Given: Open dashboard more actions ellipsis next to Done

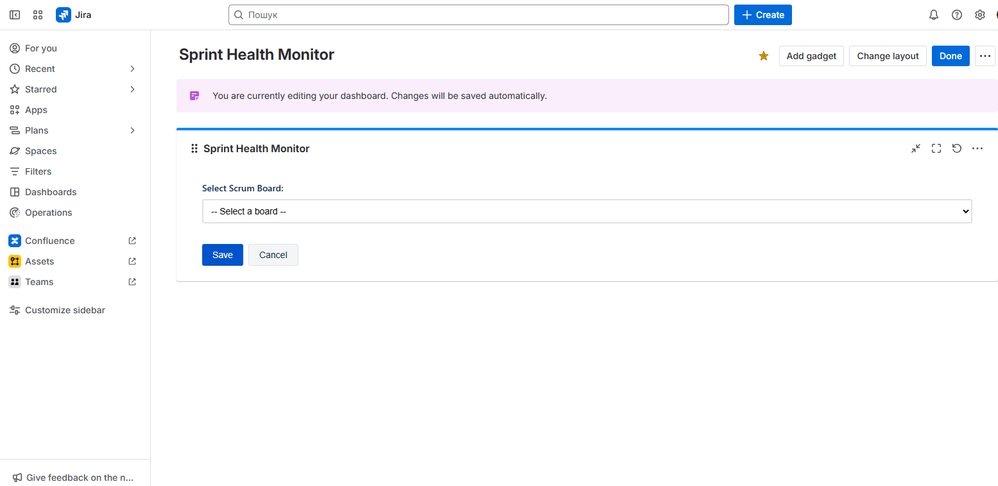Looking at the screenshot, I should pos(985,56).
